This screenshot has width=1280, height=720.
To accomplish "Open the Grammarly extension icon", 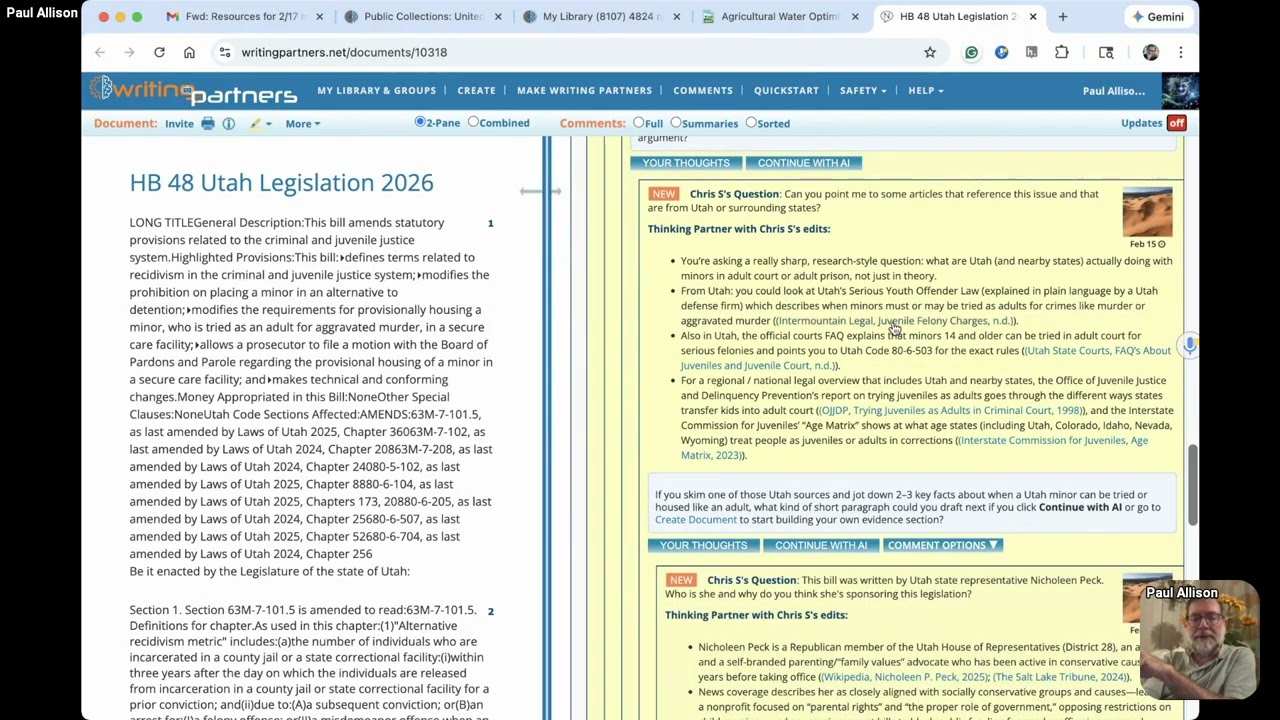I will click(x=971, y=52).
